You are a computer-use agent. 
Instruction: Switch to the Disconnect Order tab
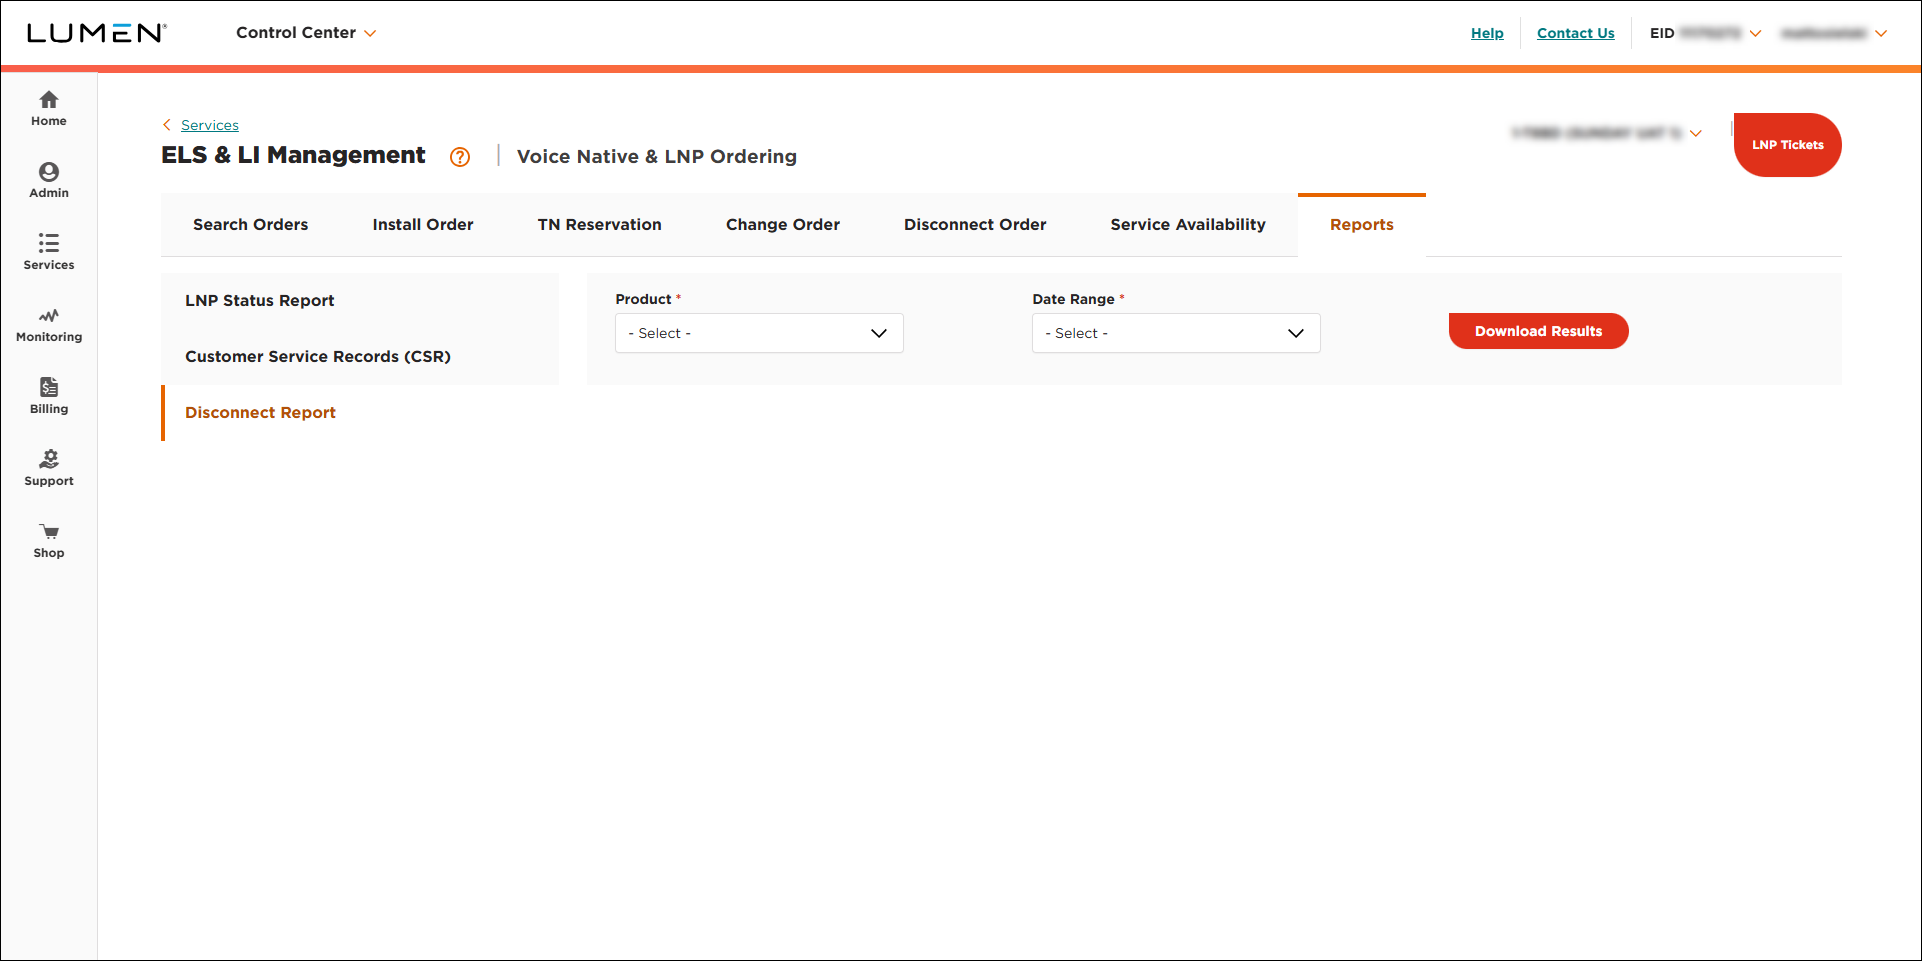click(975, 225)
